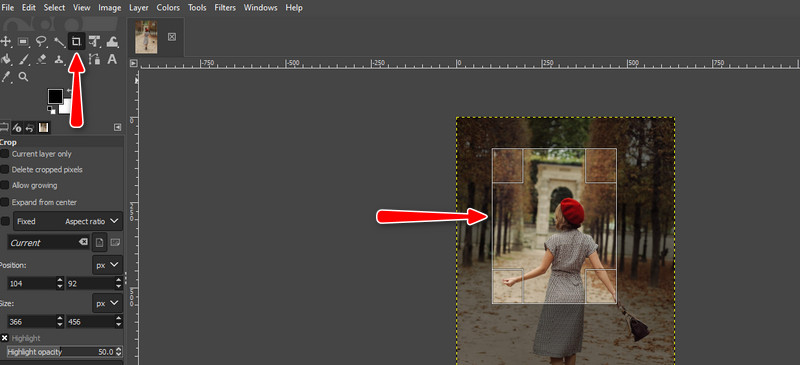Open the Size units px dropdown
The height and width of the screenshot is (365, 800).
pyautogui.click(x=107, y=303)
